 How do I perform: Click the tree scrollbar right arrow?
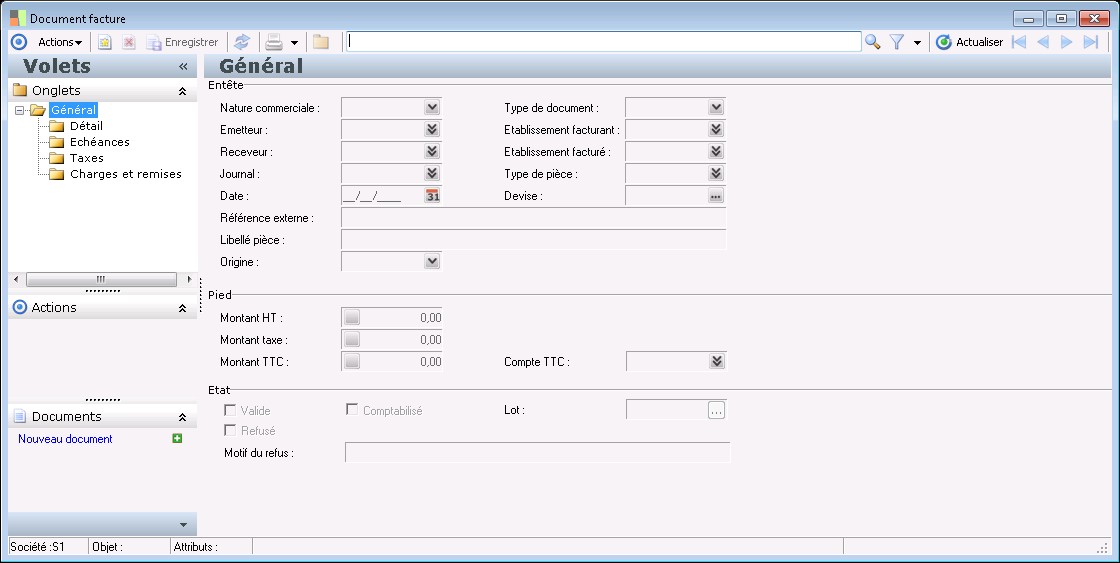click(189, 279)
